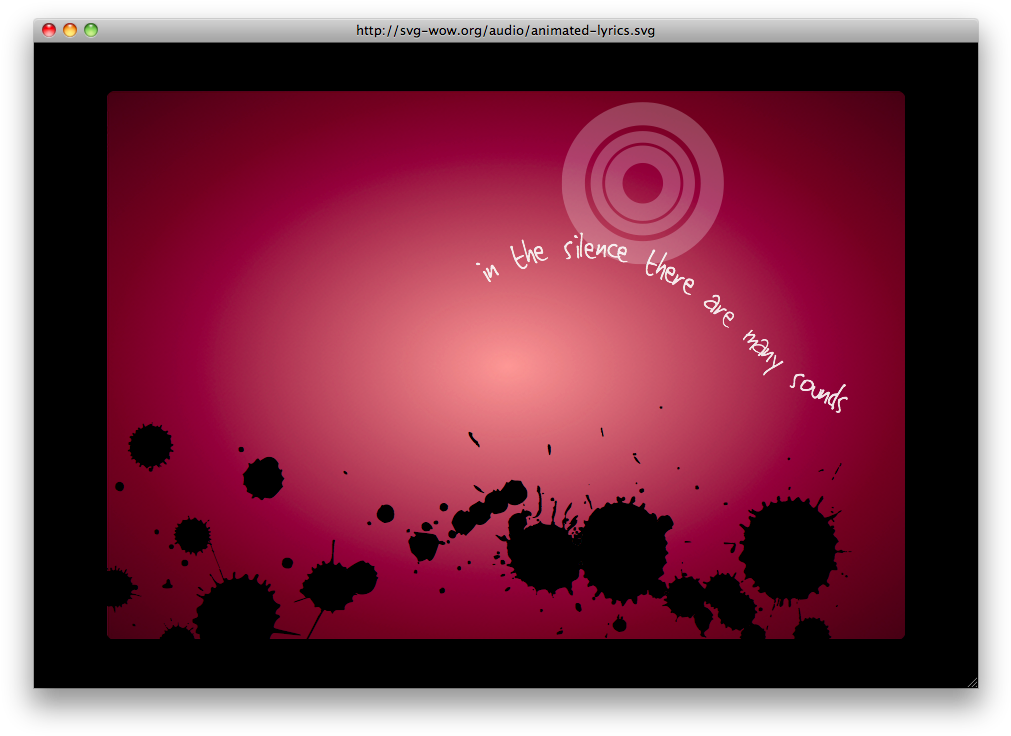The height and width of the screenshot is (736, 1011).
Task: Click the resize grip in the window corner
Action: pyautogui.click(x=971, y=682)
